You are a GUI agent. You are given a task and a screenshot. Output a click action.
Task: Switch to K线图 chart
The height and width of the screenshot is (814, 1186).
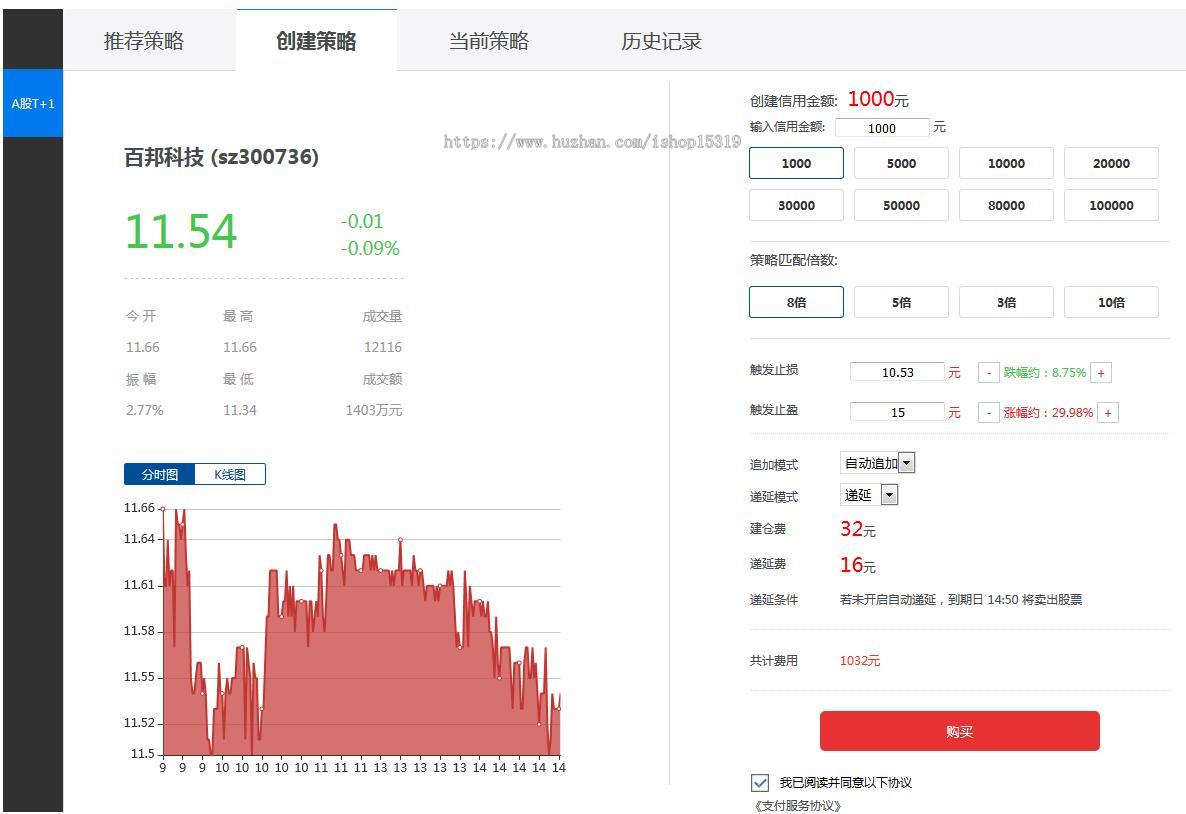coord(230,474)
